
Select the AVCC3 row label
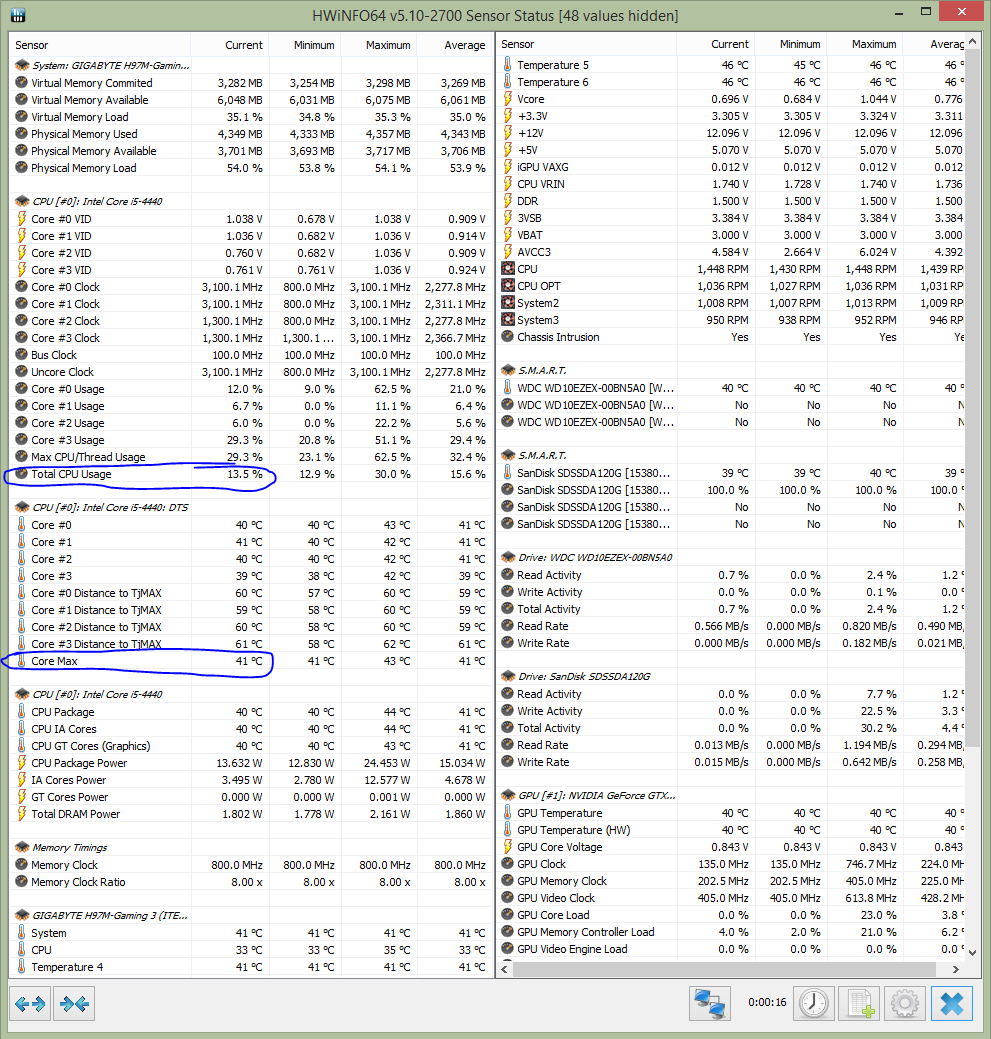coord(534,252)
